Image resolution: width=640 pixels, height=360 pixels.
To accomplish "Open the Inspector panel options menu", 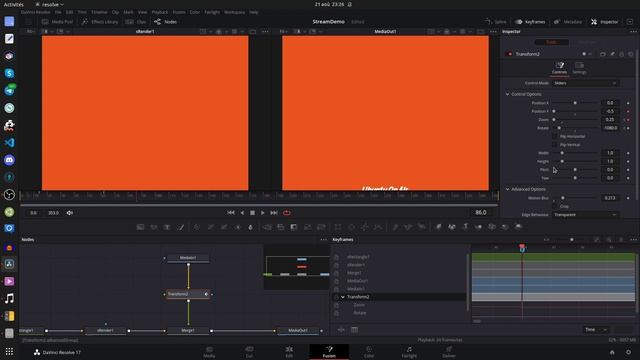I will pos(633,31).
